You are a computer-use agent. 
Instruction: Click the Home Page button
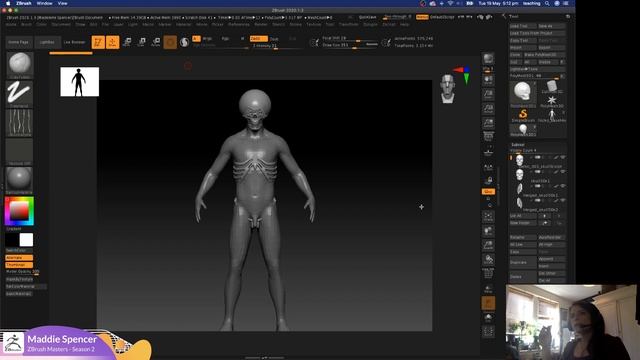[19, 42]
